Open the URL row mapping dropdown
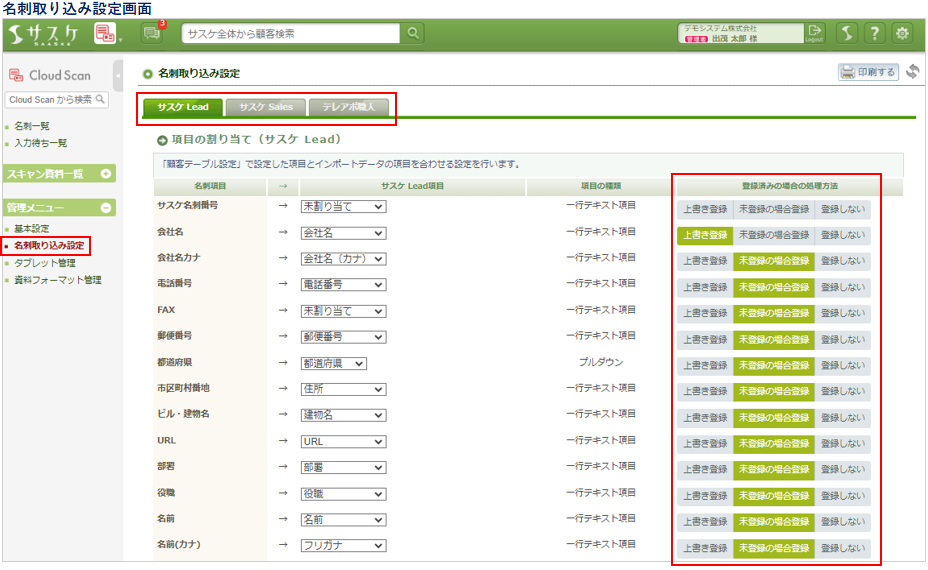Viewport: 928px width, 570px height. click(343, 442)
